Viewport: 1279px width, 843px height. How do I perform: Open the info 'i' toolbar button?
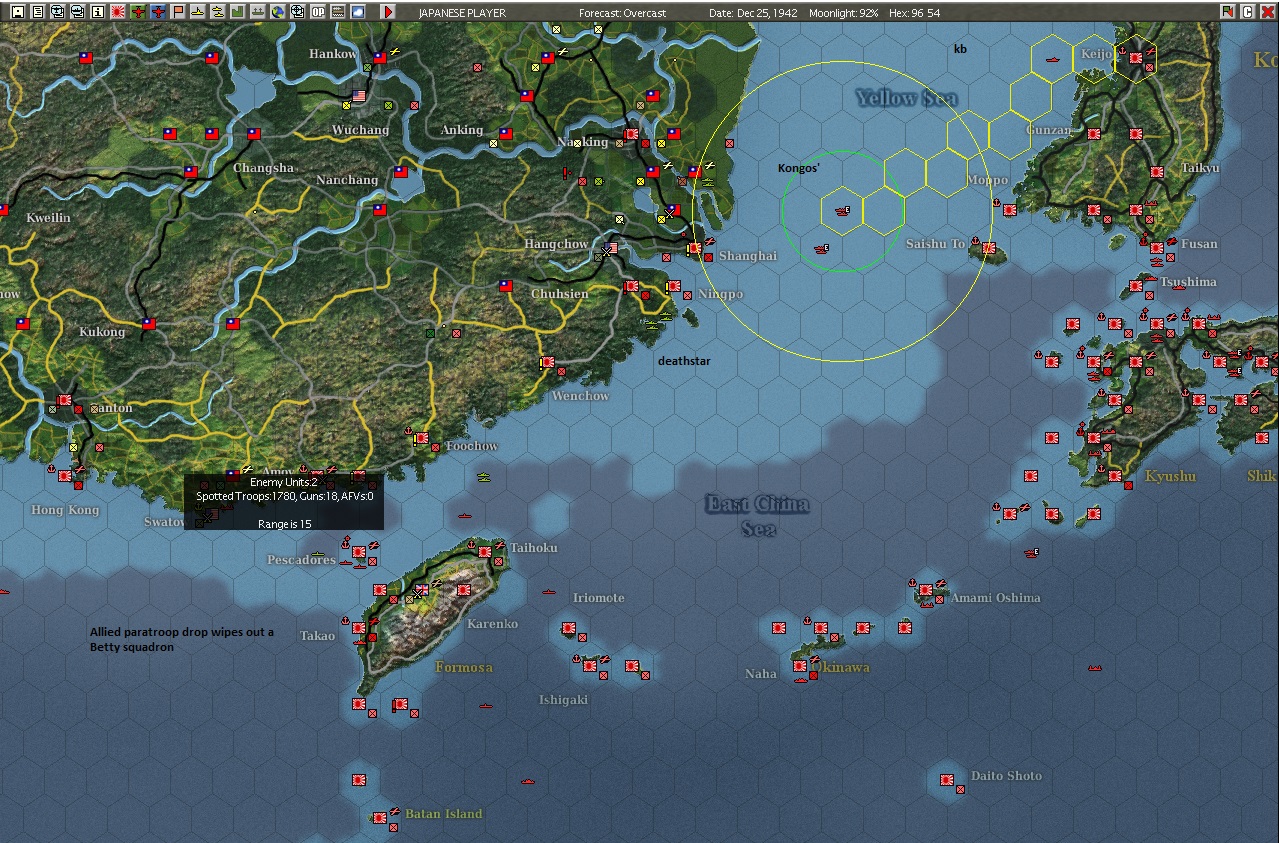click(97, 12)
